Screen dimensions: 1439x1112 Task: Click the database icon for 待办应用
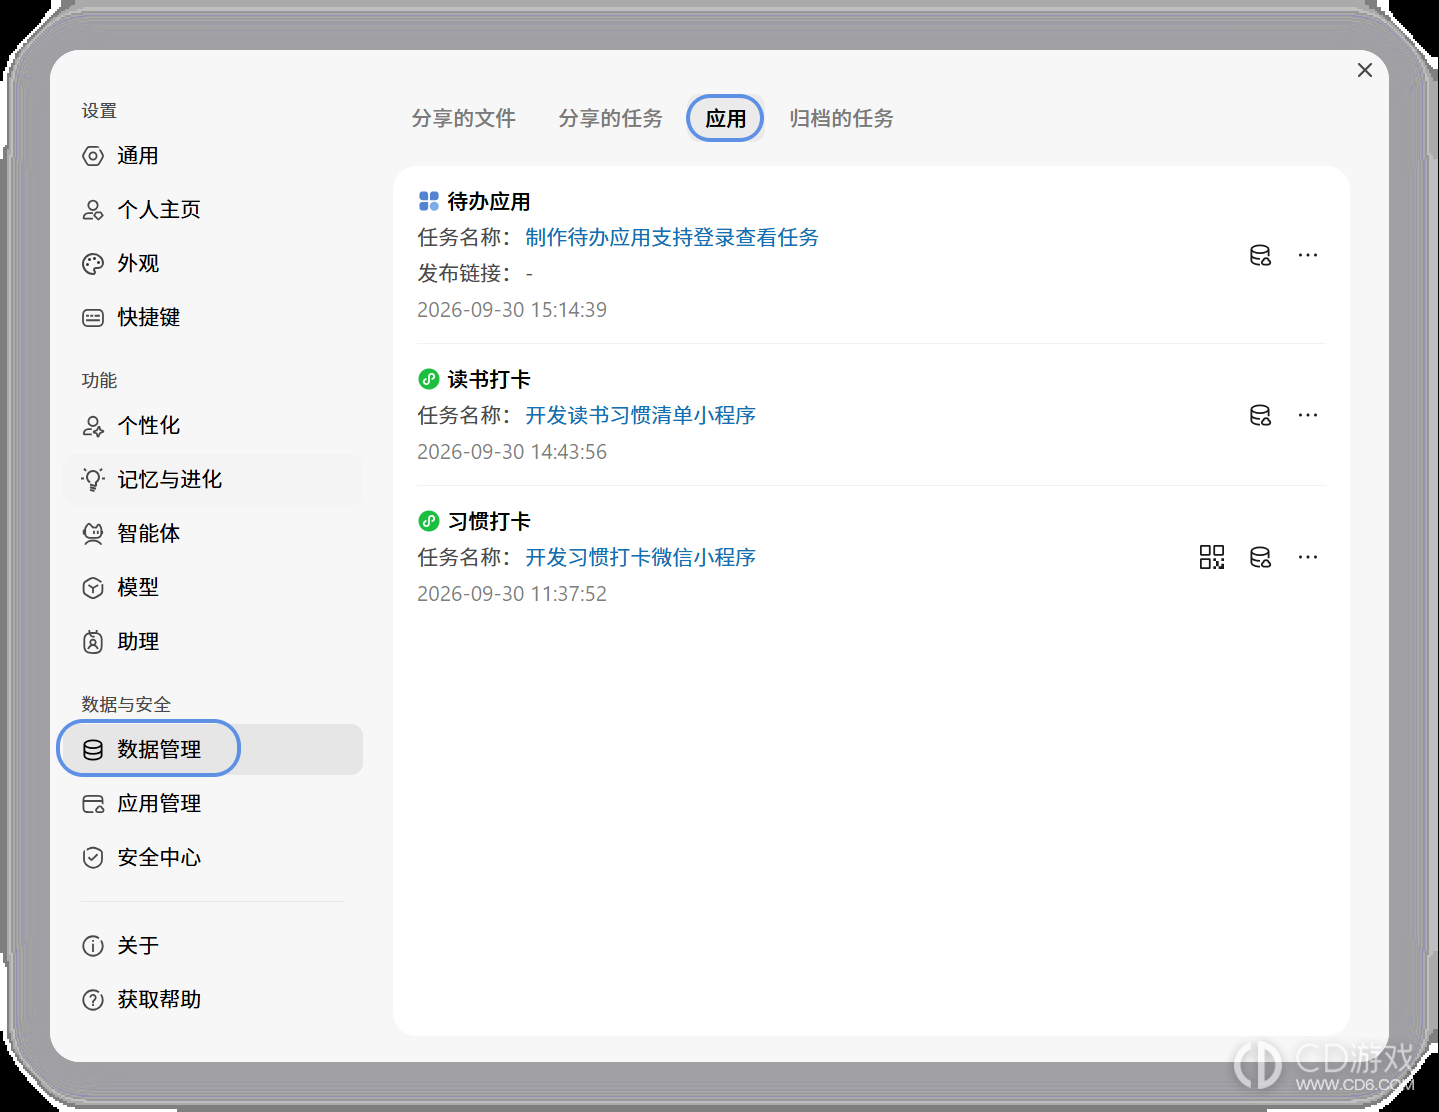(1260, 255)
